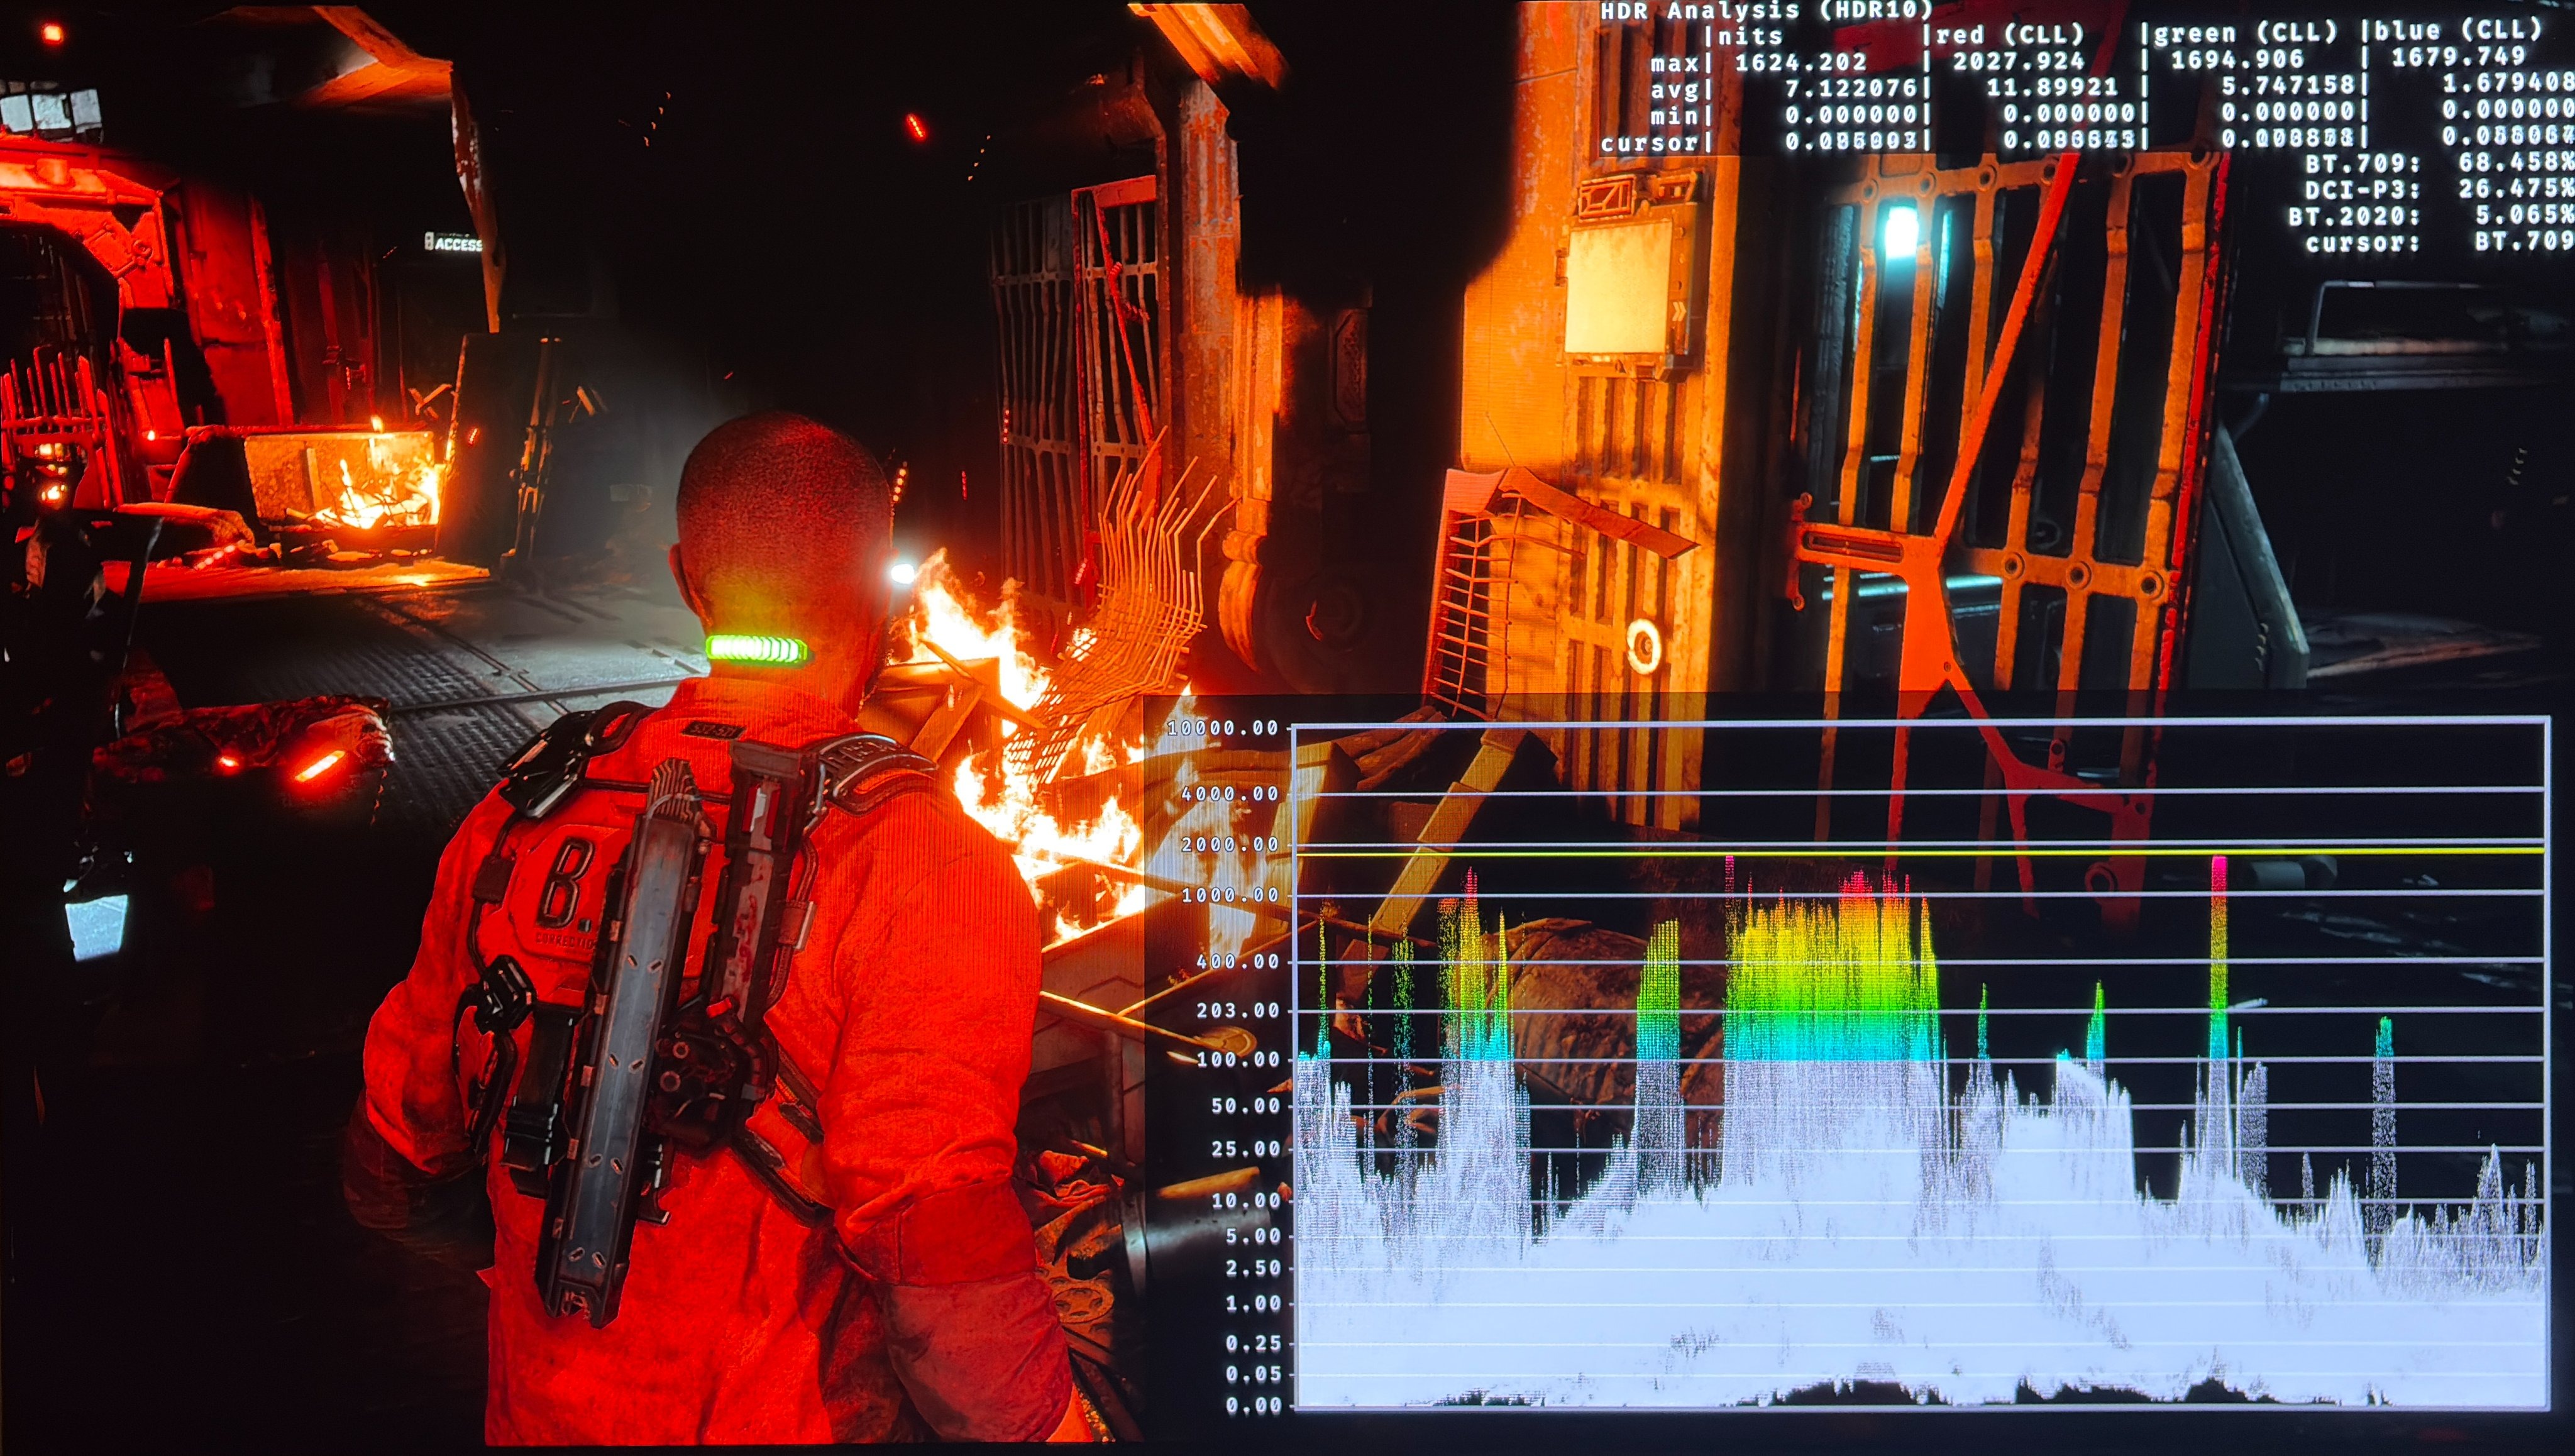2575x1456 pixels.
Task: Click the 10000.00 axis label
Action: 1223,728
